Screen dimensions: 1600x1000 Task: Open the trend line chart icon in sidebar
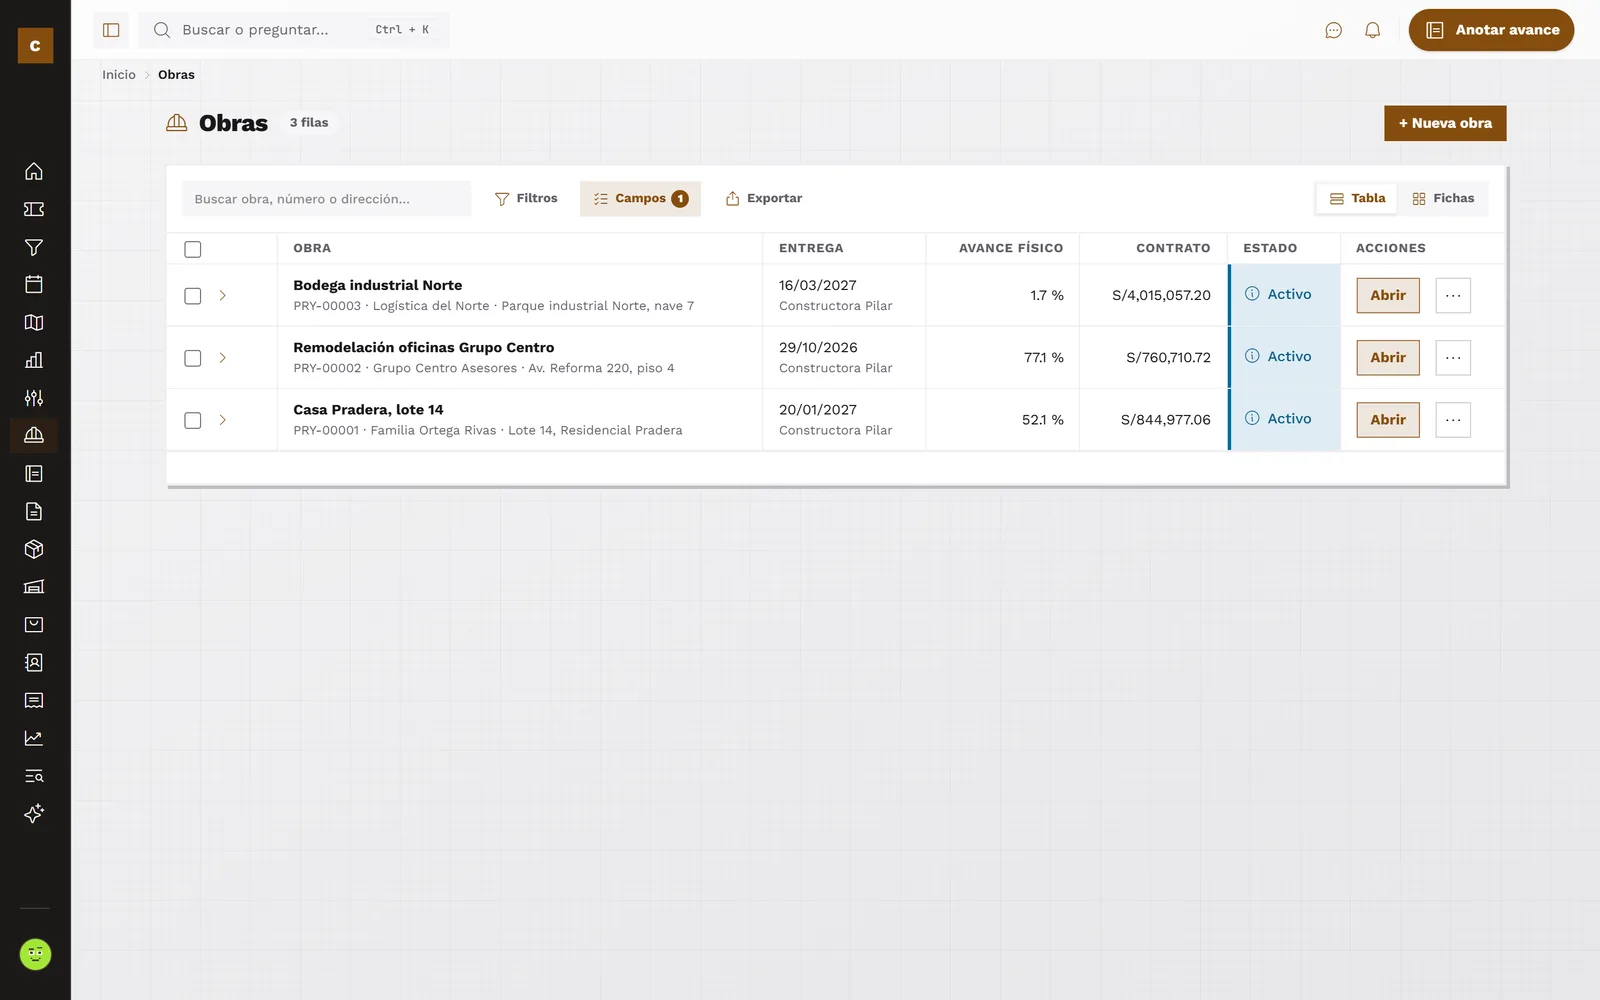tap(34, 738)
